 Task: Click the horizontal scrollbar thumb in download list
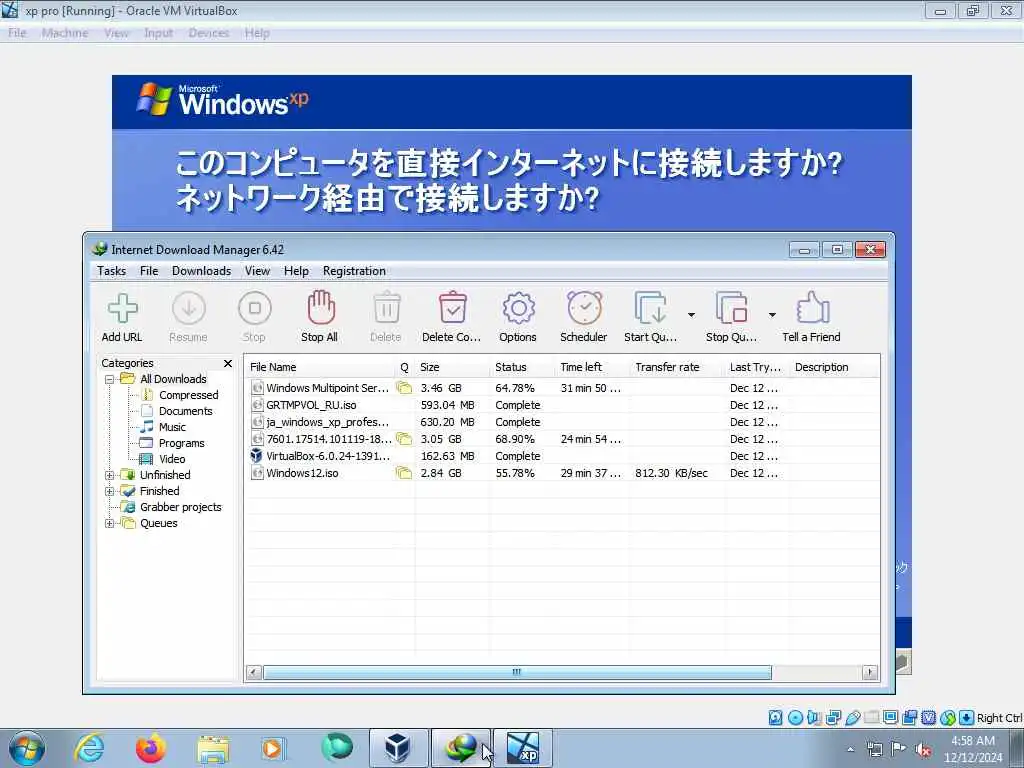click(517, 672)
